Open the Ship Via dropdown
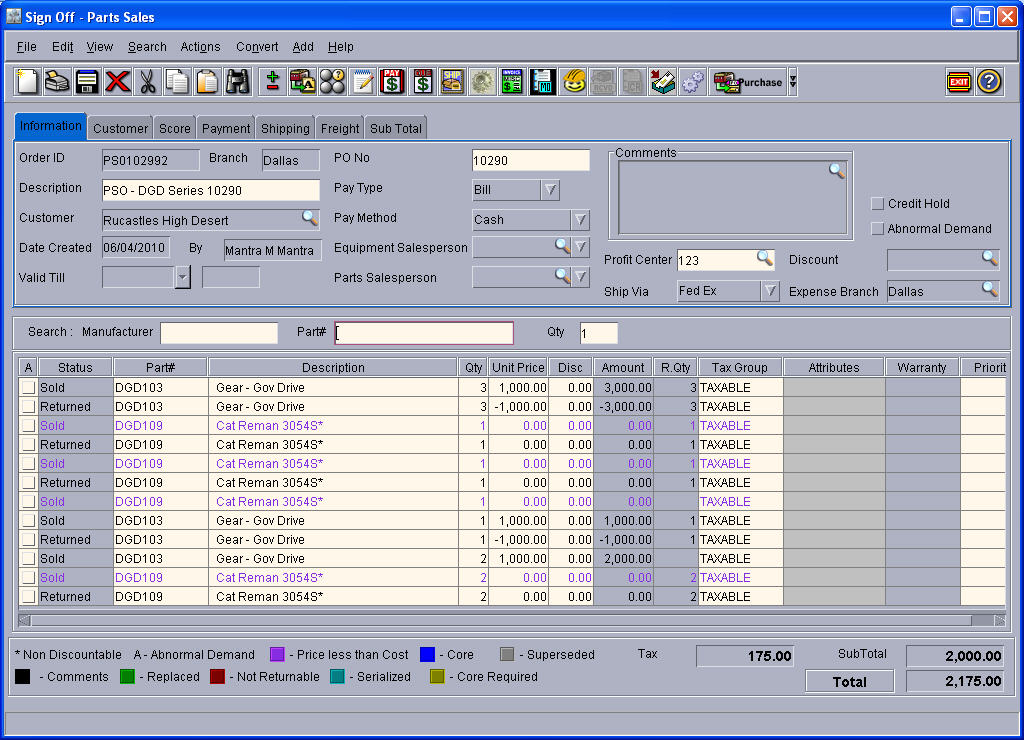The width and height of the screenshot is (1024, 740). tap(771, 291)
